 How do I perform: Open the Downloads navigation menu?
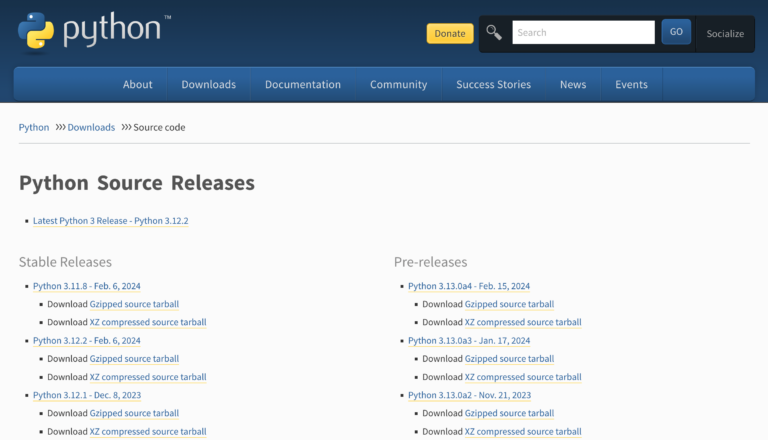(x=209, y=84)
